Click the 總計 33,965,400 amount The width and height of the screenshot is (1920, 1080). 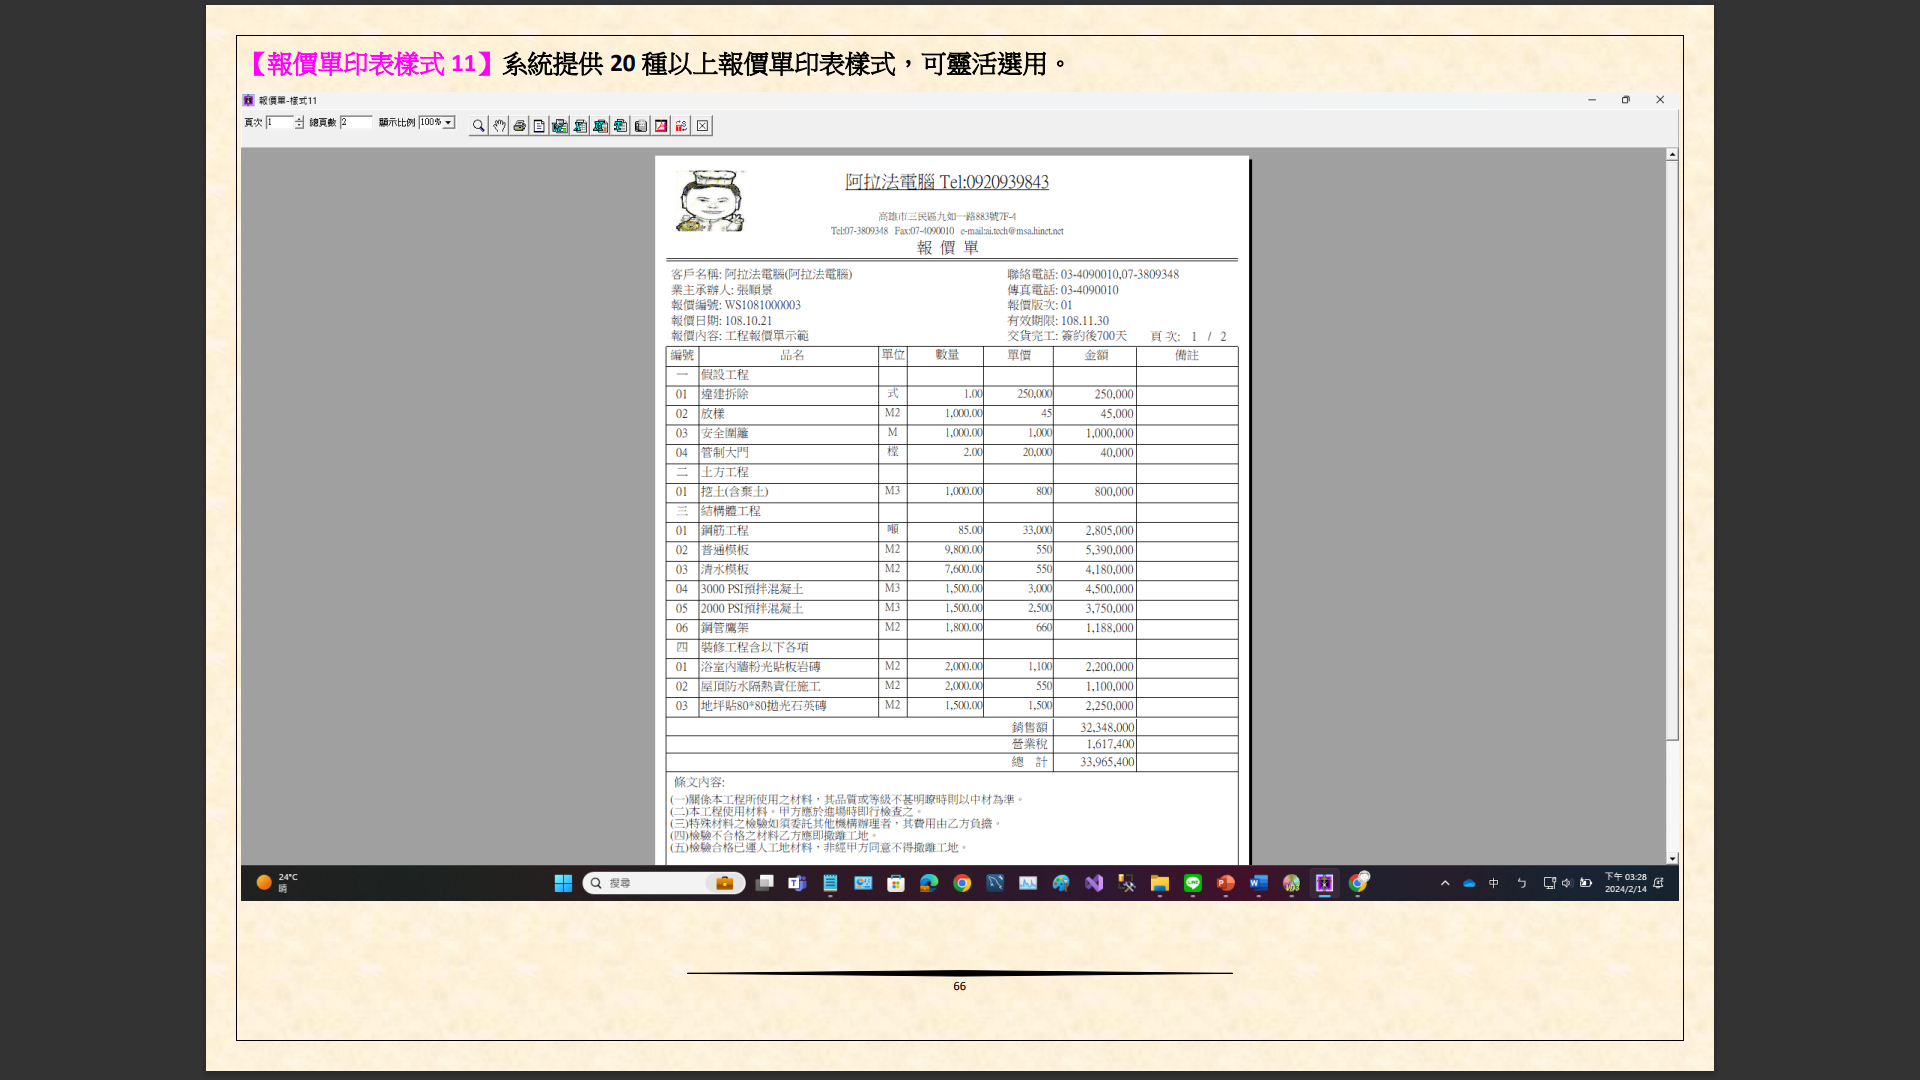click(1107, 762)
